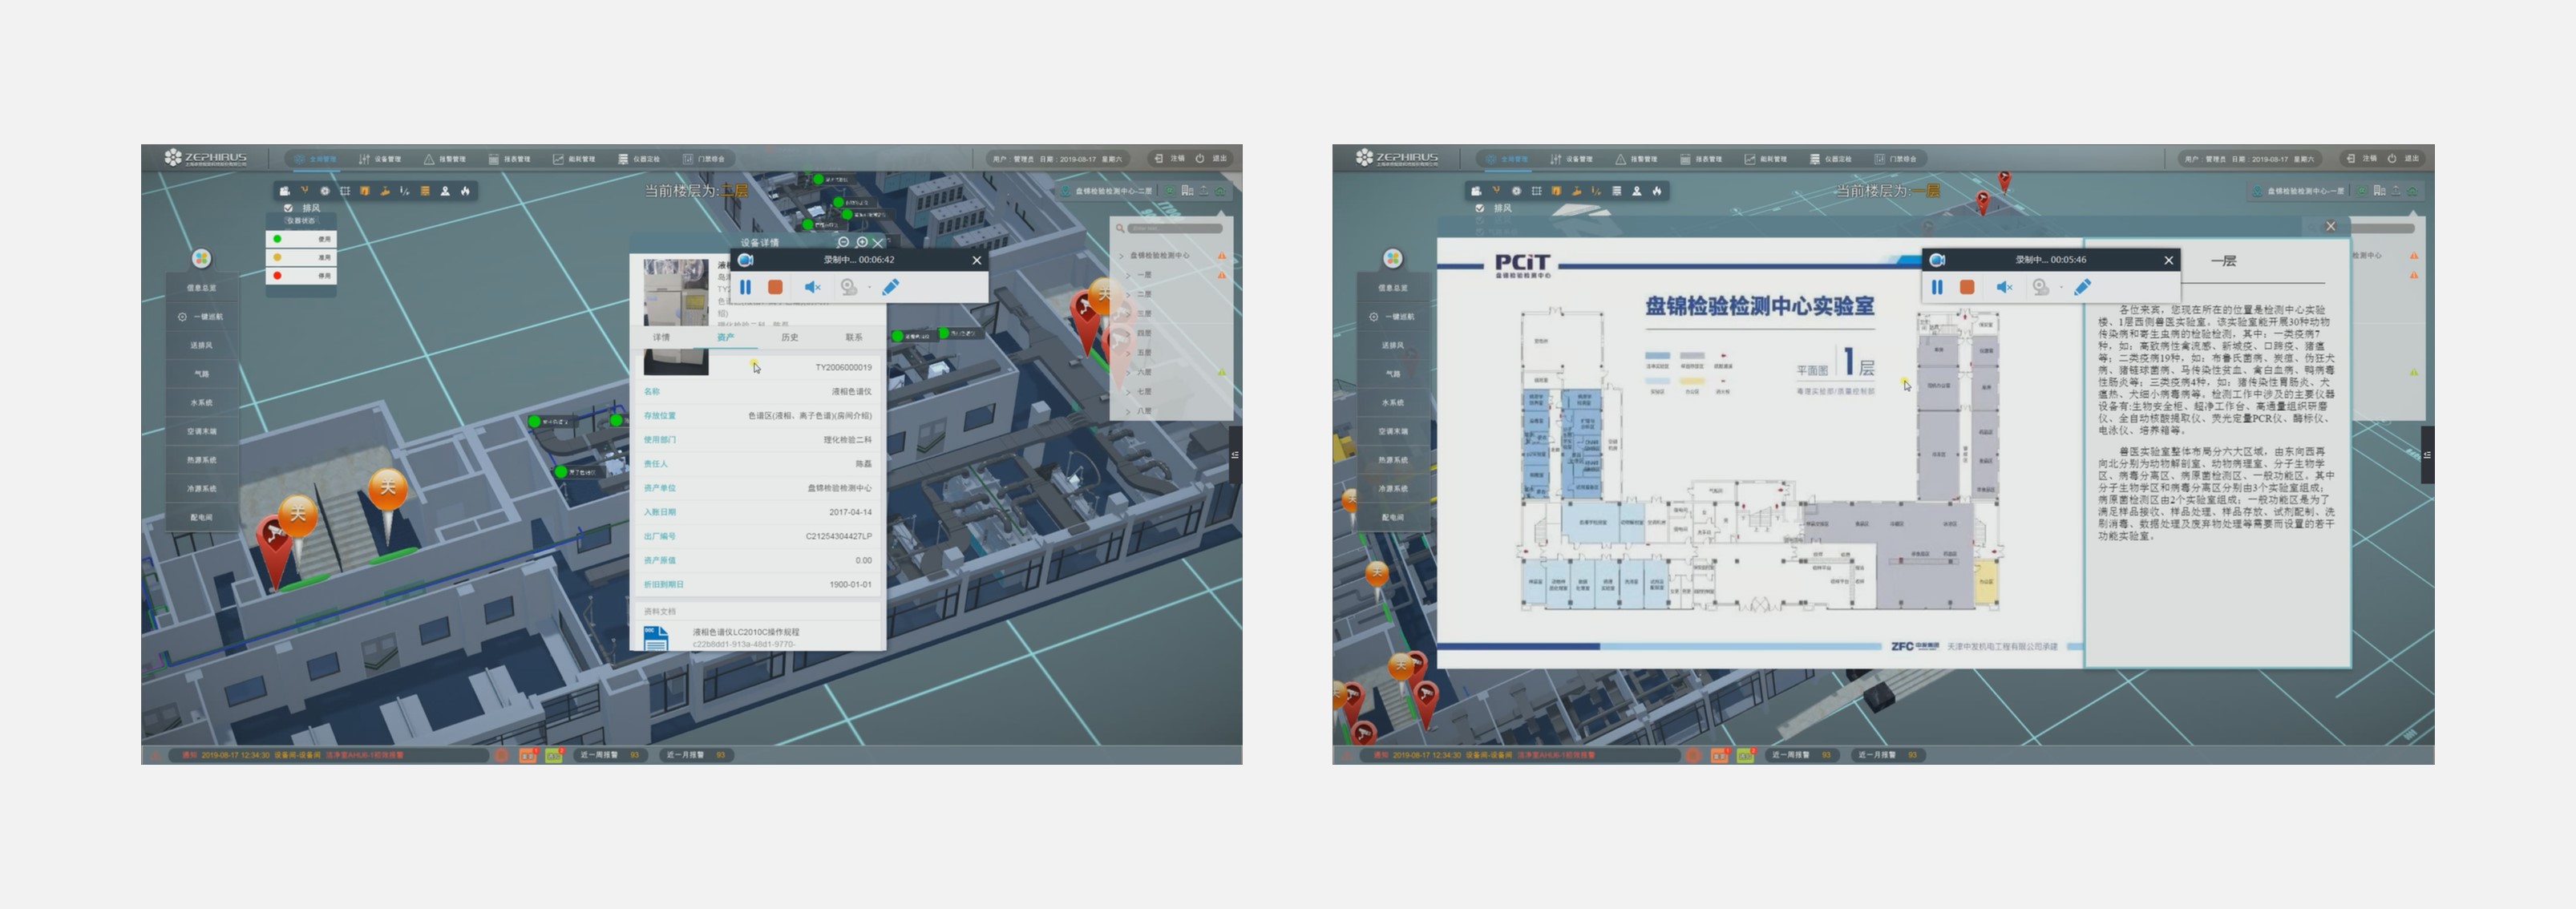
Task: Open 资产 tab in left device panel
Action: [x=725, y=337]
